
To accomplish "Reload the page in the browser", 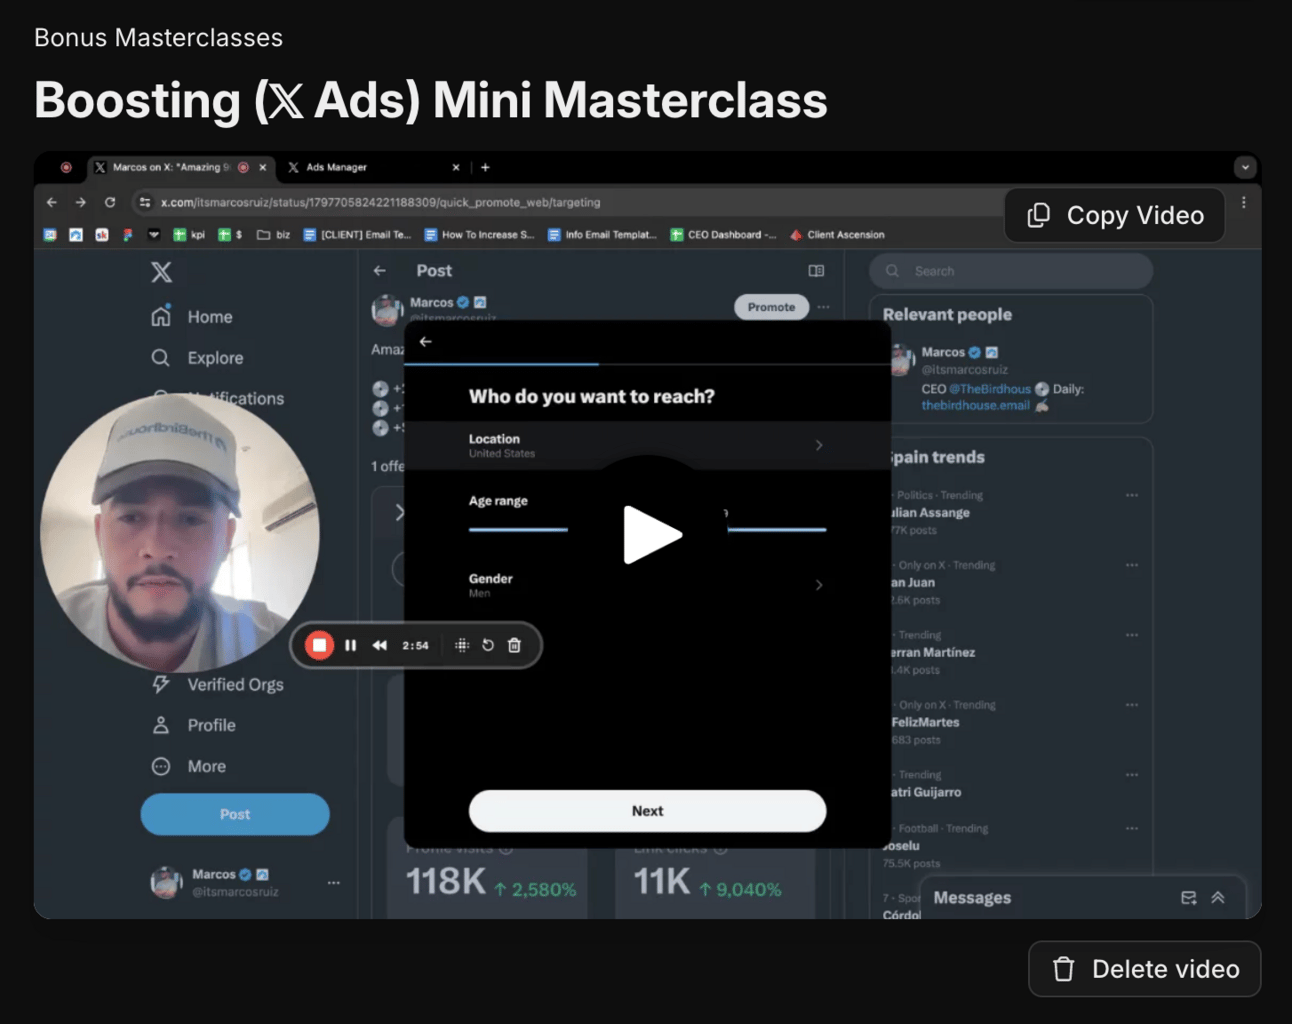I will click(110, 202).
